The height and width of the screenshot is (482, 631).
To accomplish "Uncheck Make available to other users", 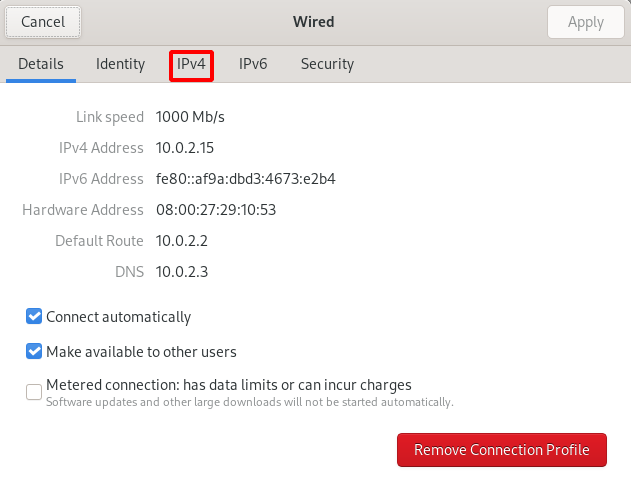I will point(34,352).
